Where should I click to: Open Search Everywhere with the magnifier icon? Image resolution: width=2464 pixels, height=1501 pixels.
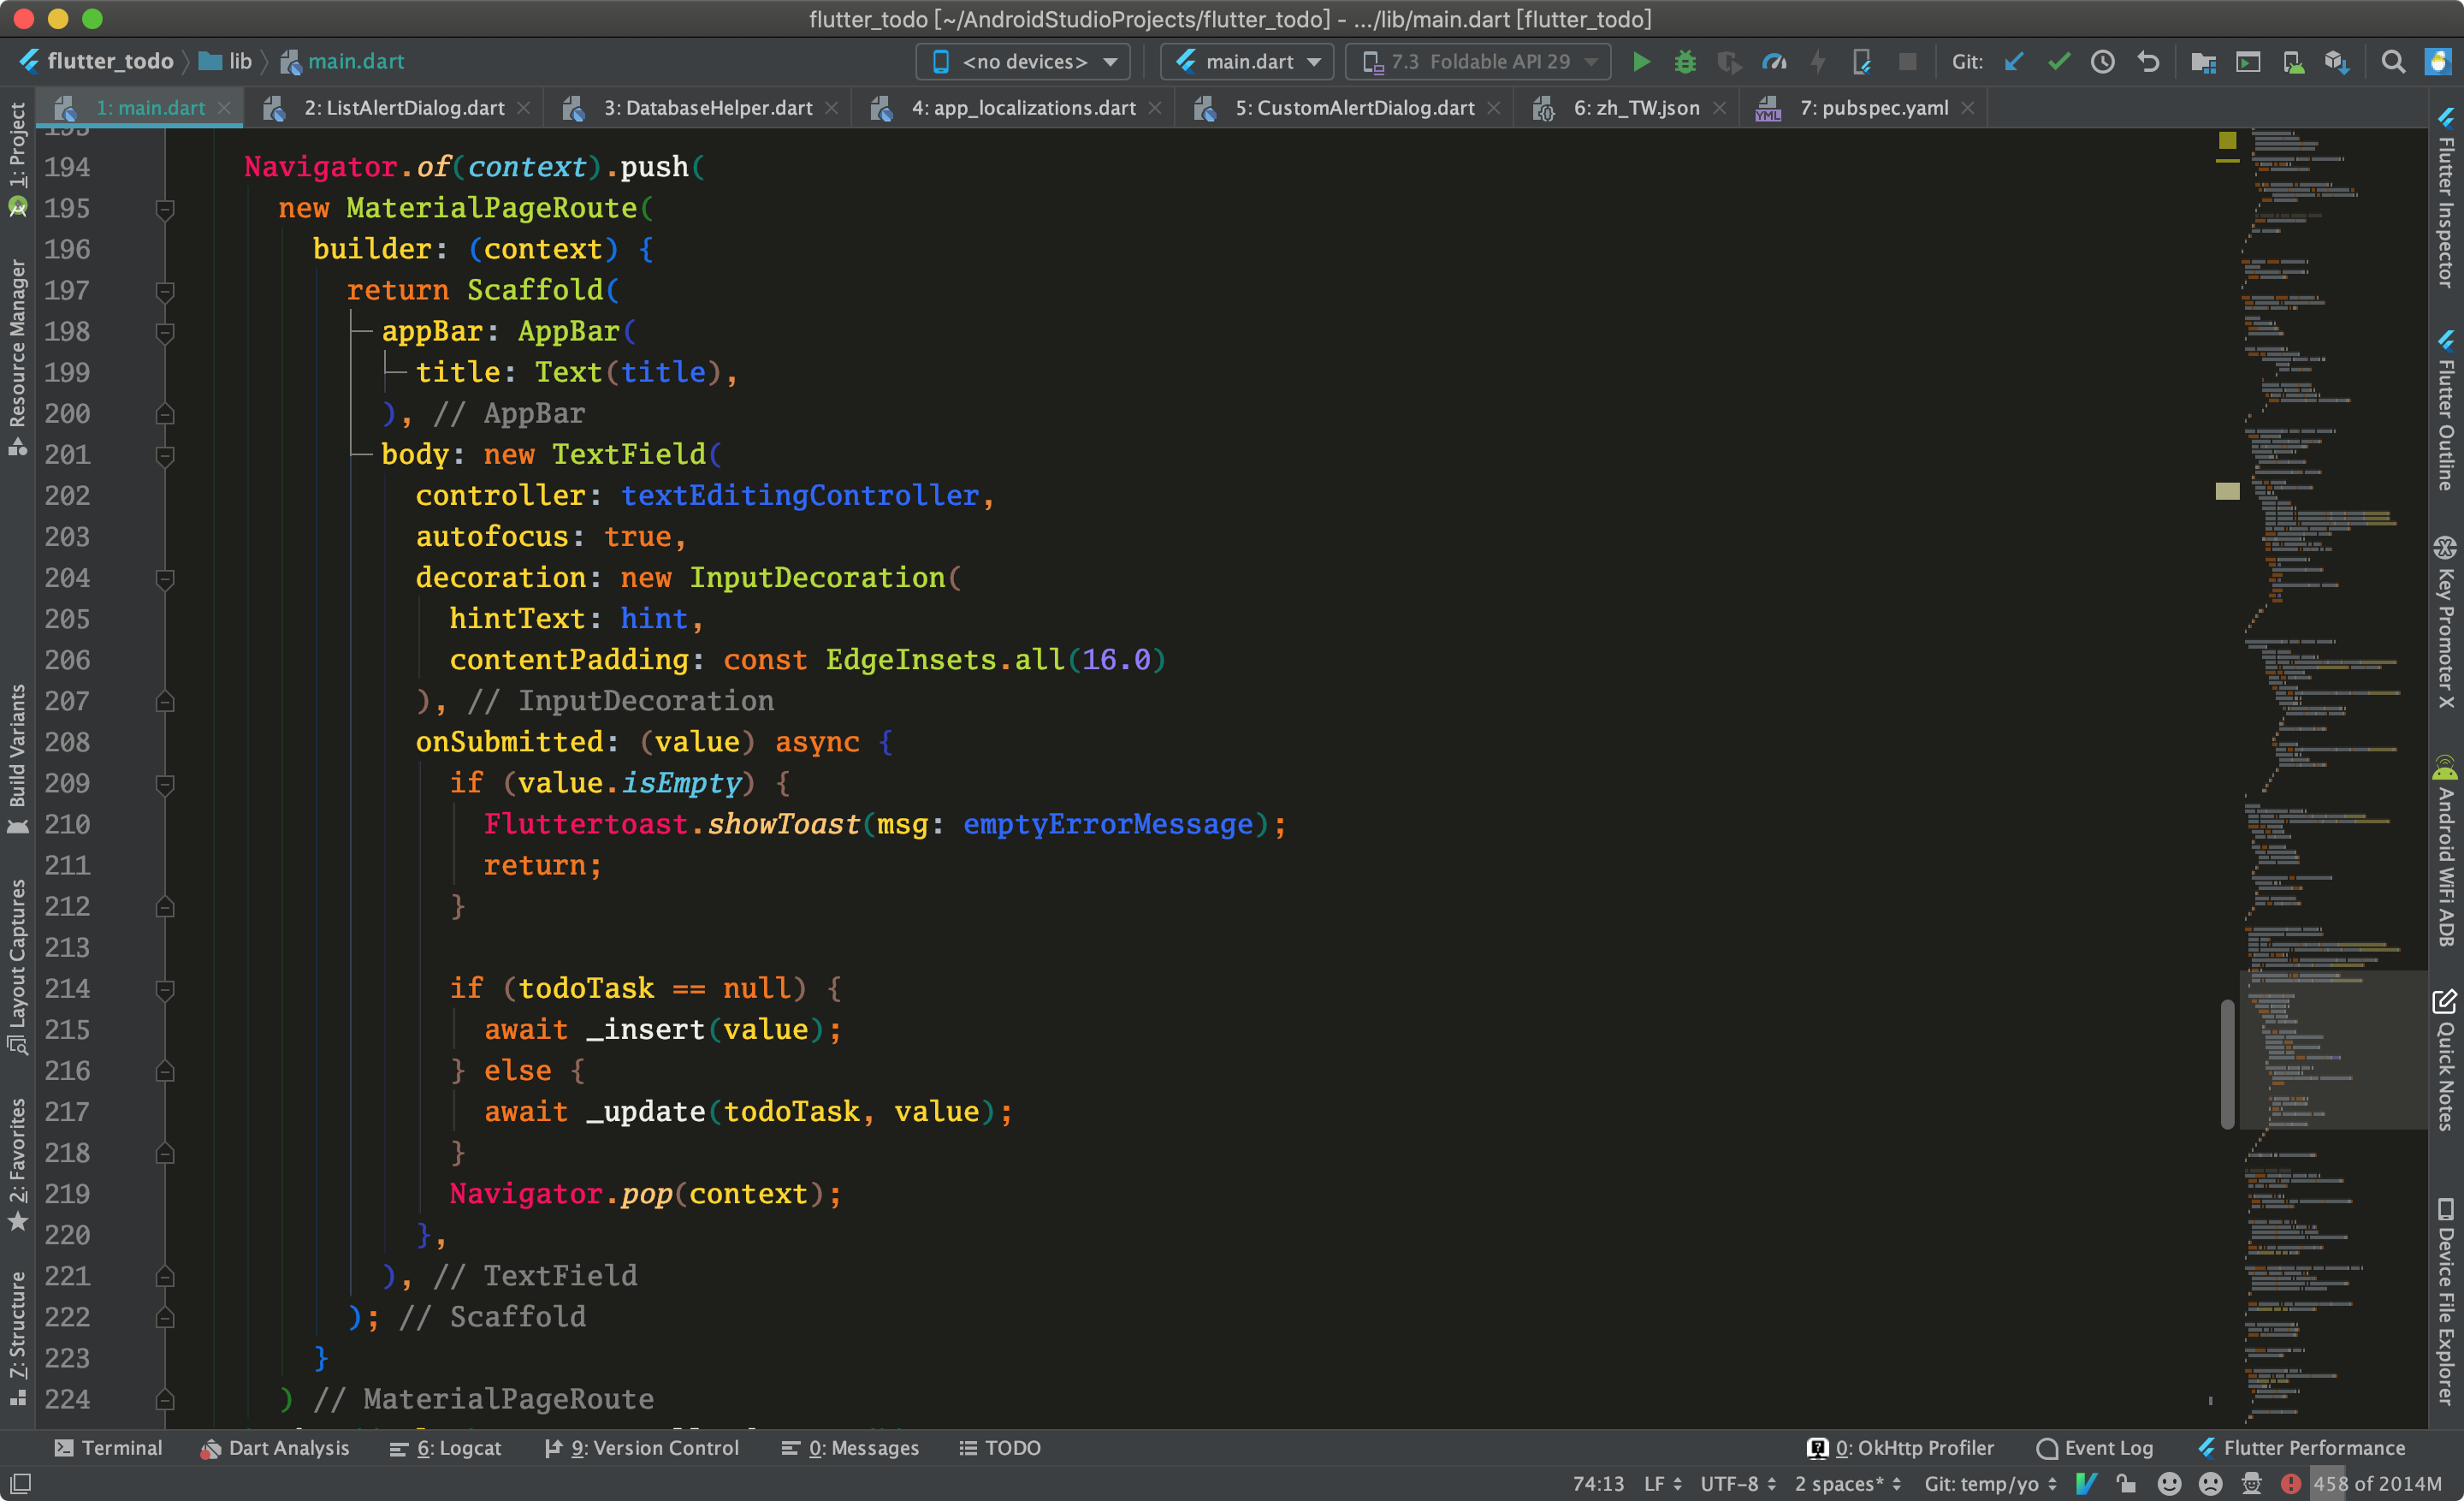pyautogui.click(x=2394, y=61)
